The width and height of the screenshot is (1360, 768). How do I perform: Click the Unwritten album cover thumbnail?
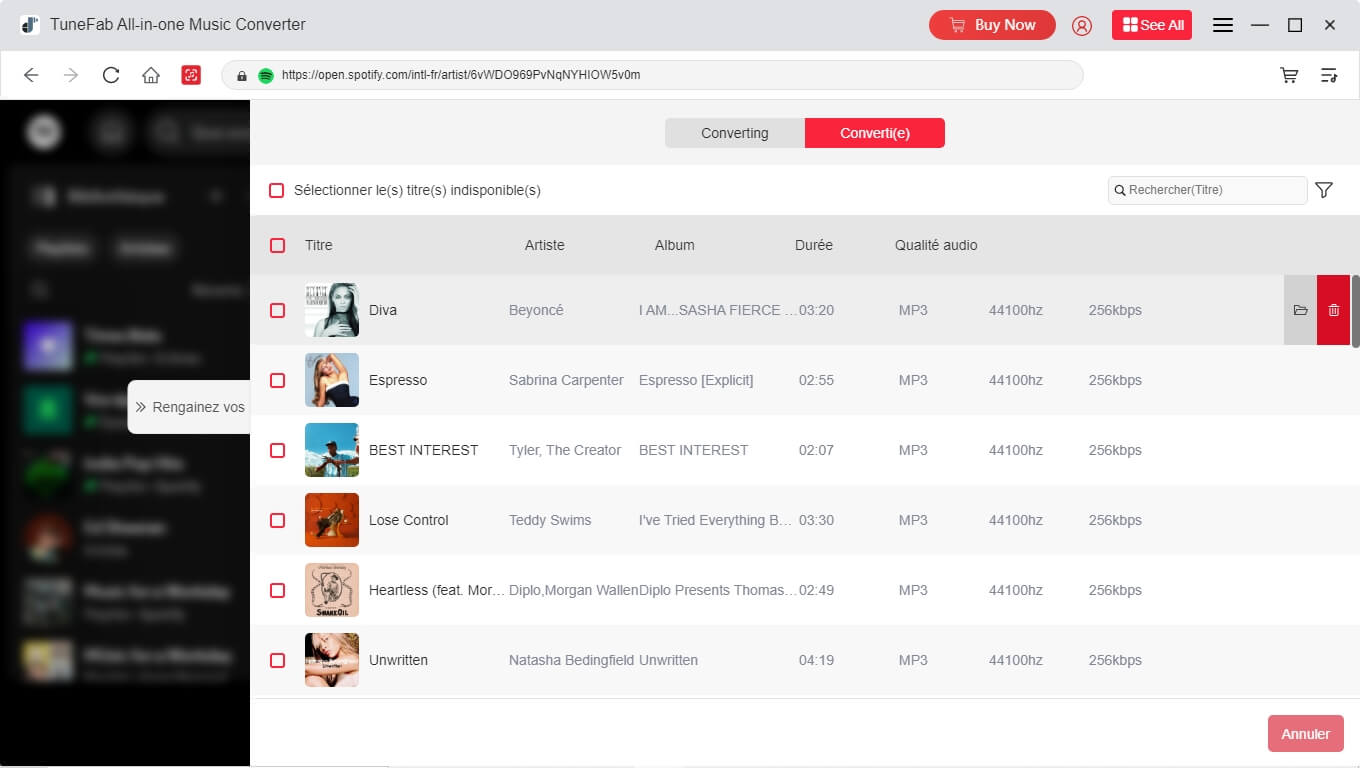(x=332, y=660)
